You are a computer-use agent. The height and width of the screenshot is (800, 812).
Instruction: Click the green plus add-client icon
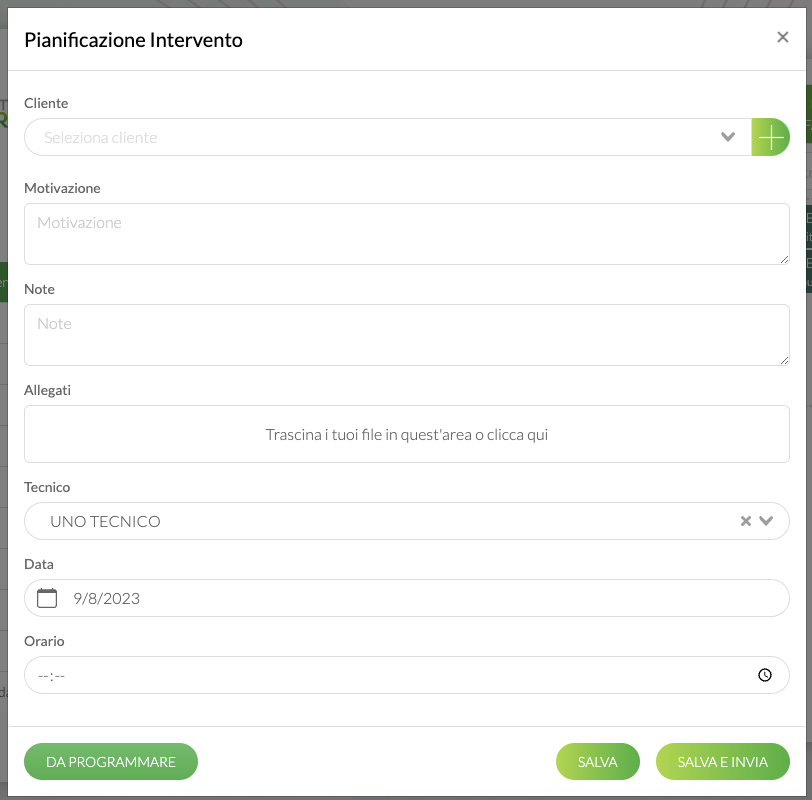770,137
